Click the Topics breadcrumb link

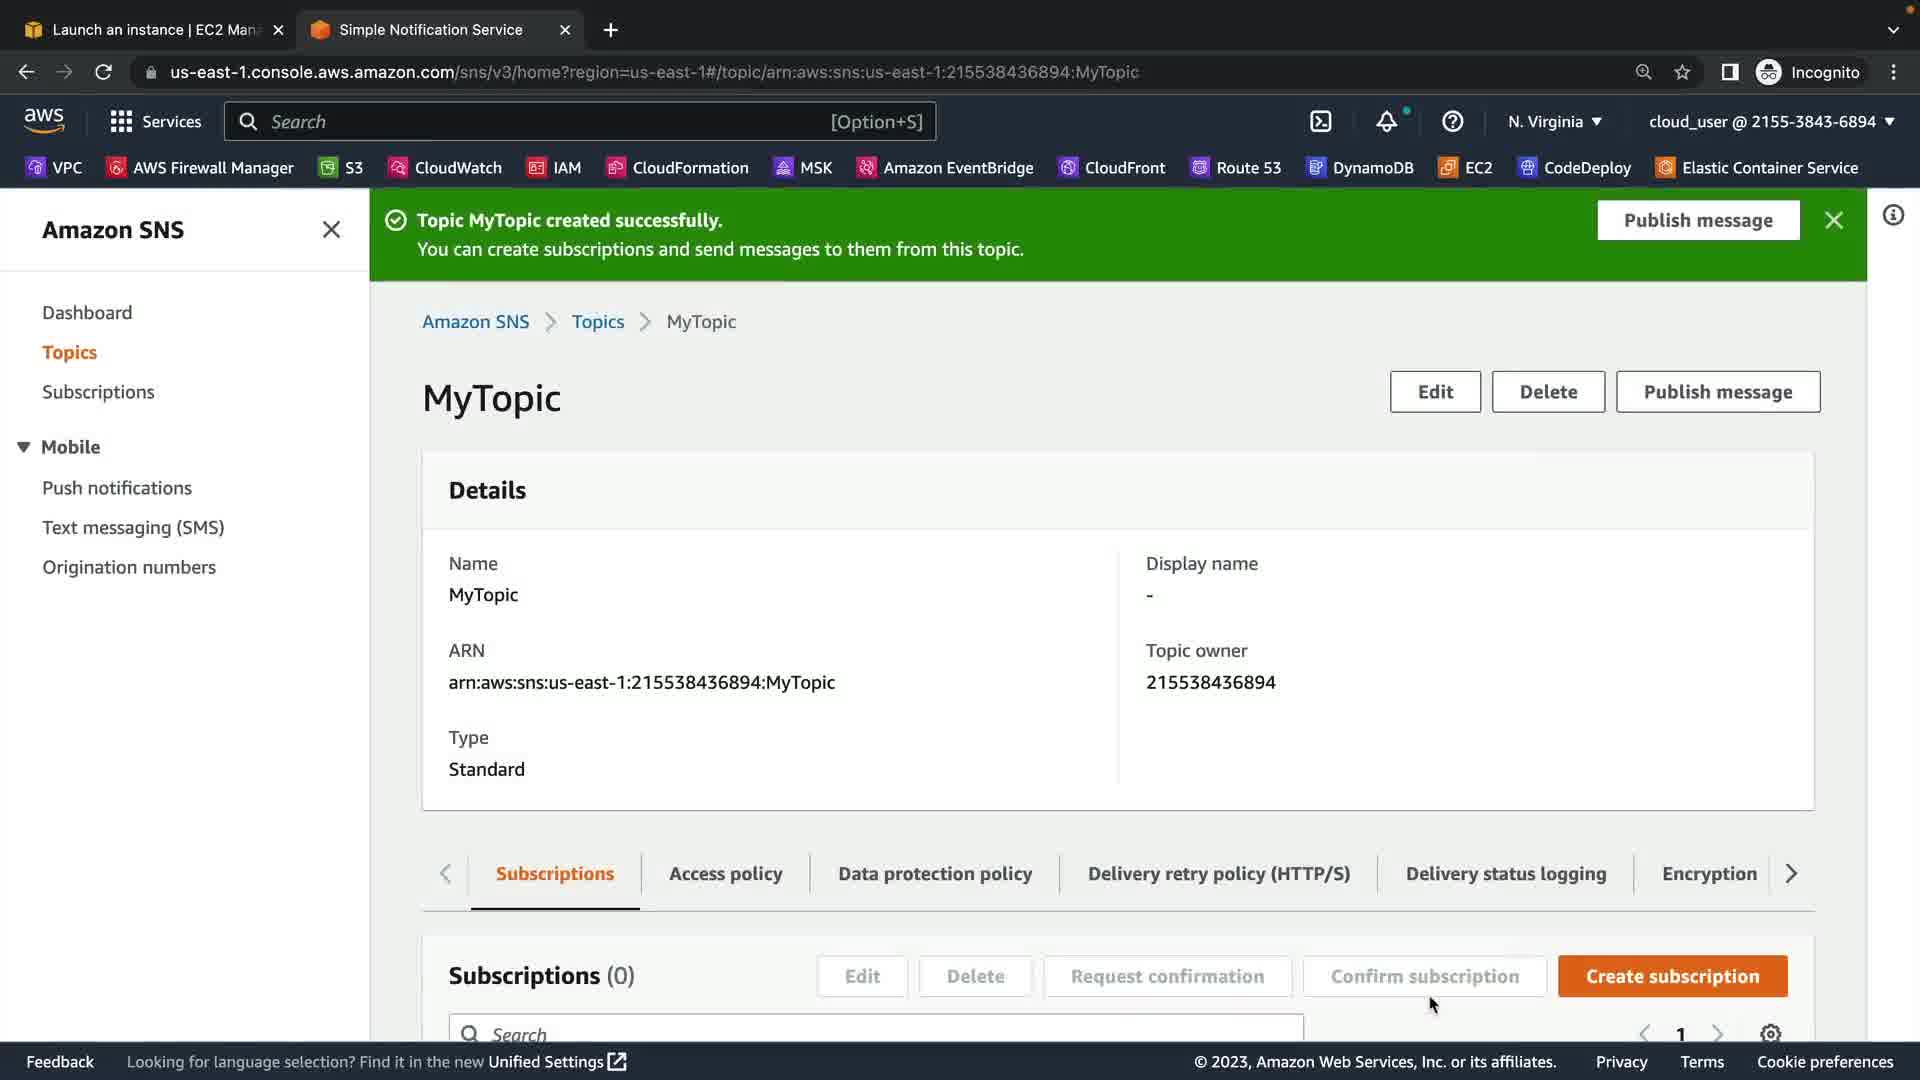click(597, 321)
